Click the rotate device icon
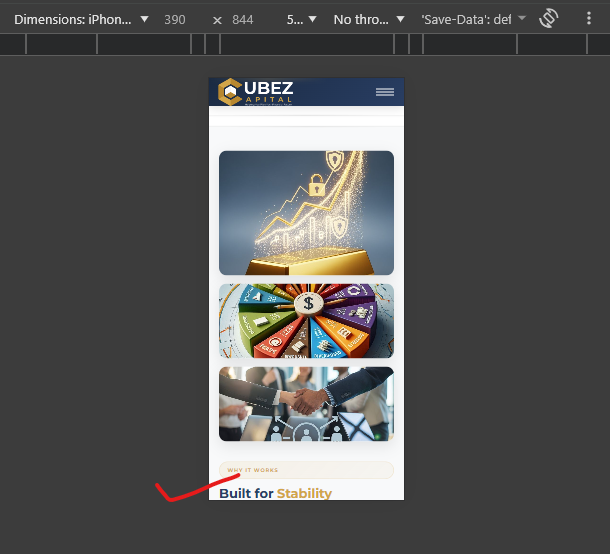 coord(549,18)
